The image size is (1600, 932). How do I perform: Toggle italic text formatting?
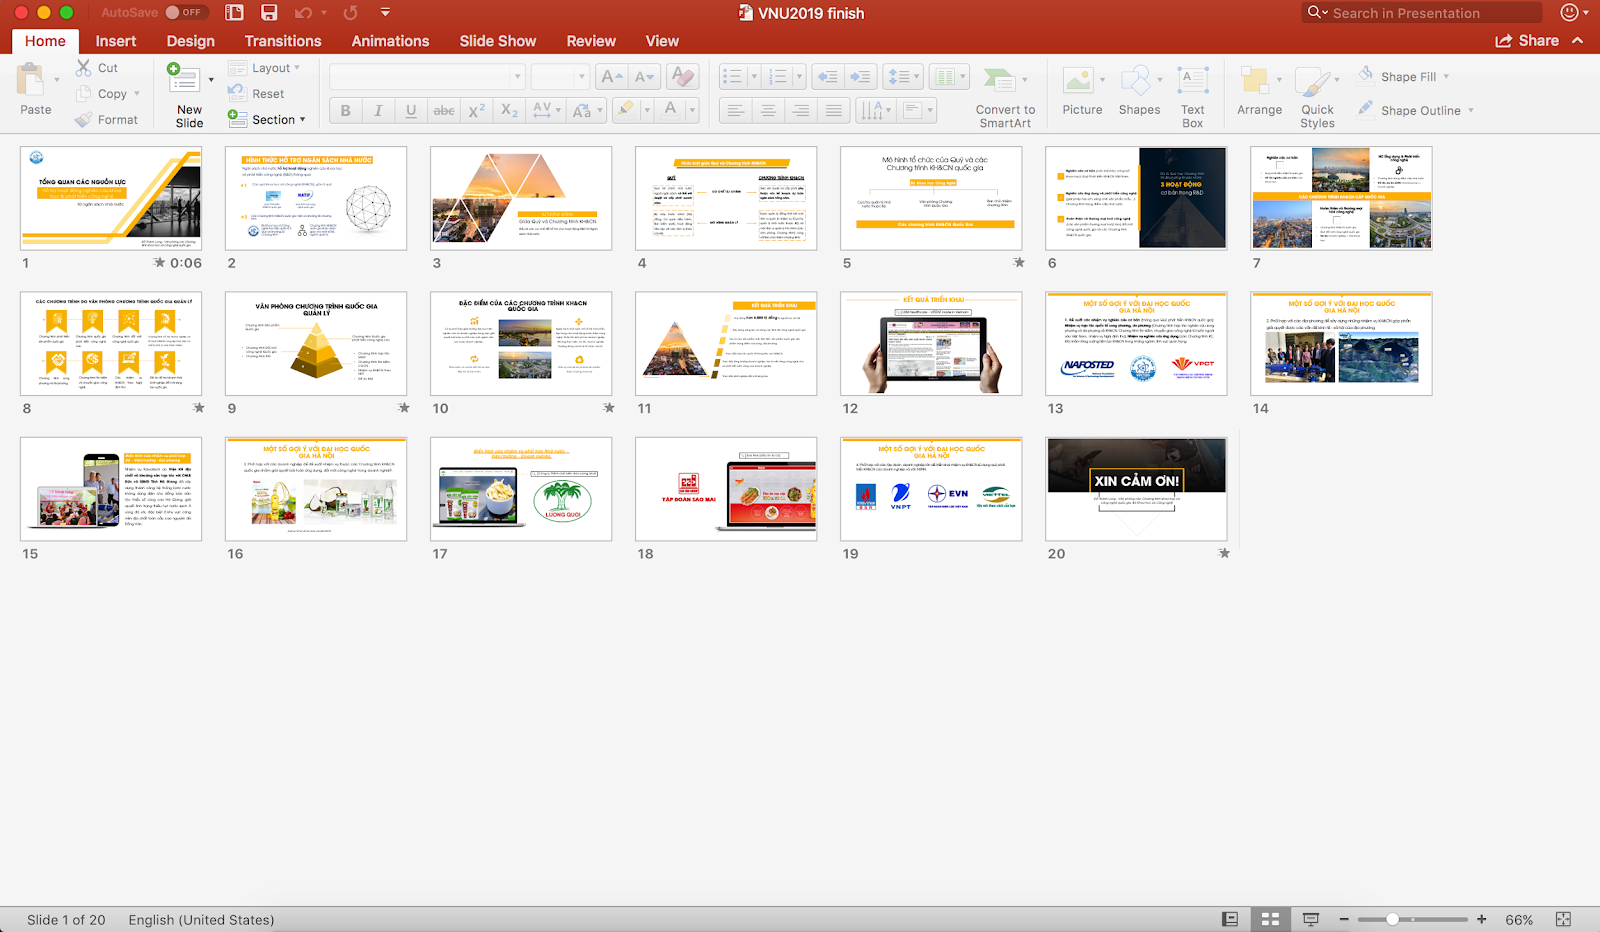click(377, 110)
